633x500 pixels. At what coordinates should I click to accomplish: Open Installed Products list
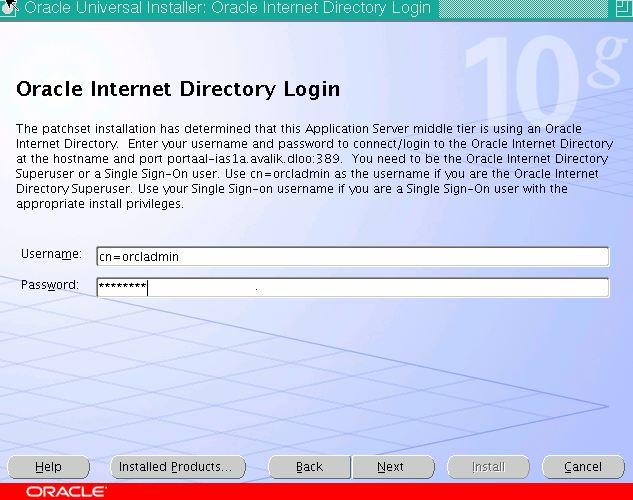click(x=178, y=467)
